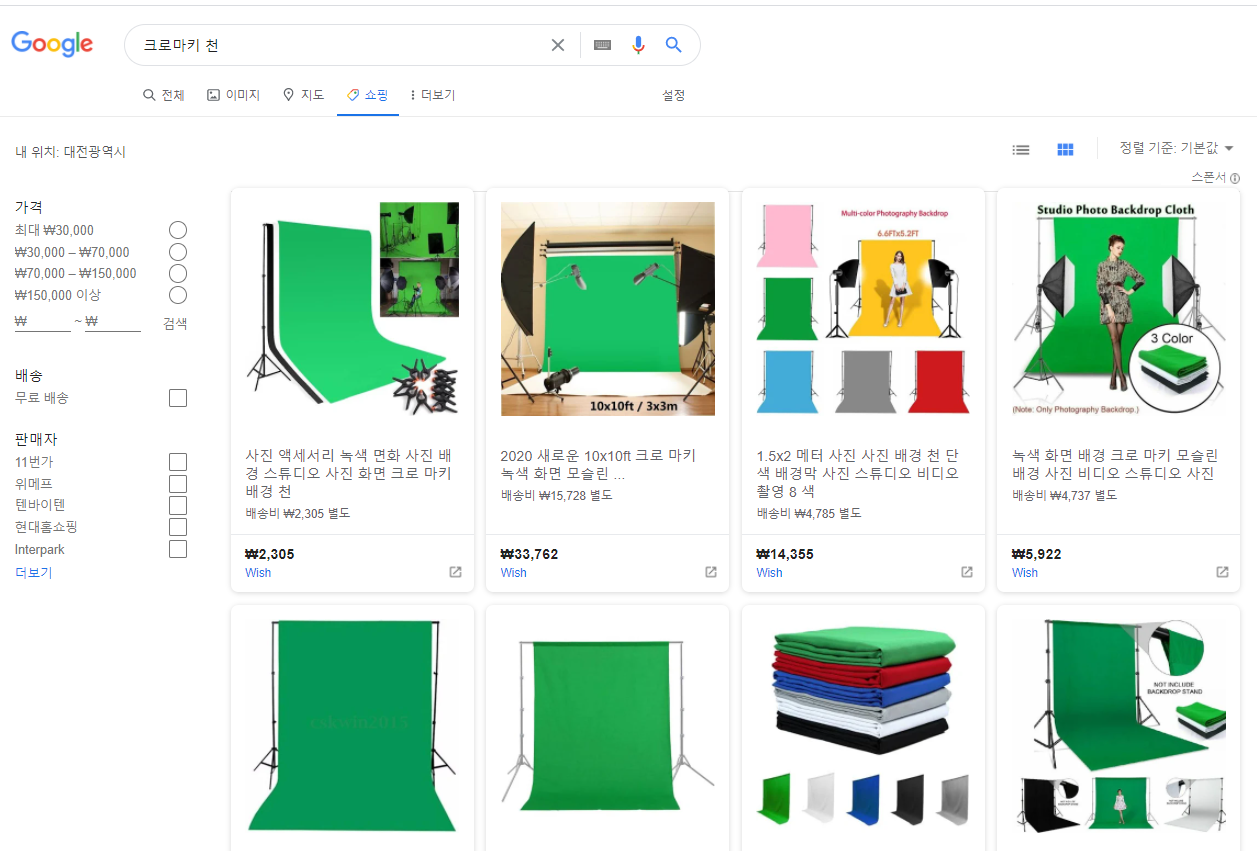Open external link icon on ₩2,305 card
Screen dimensions: 1257x851
click(455, 572)
